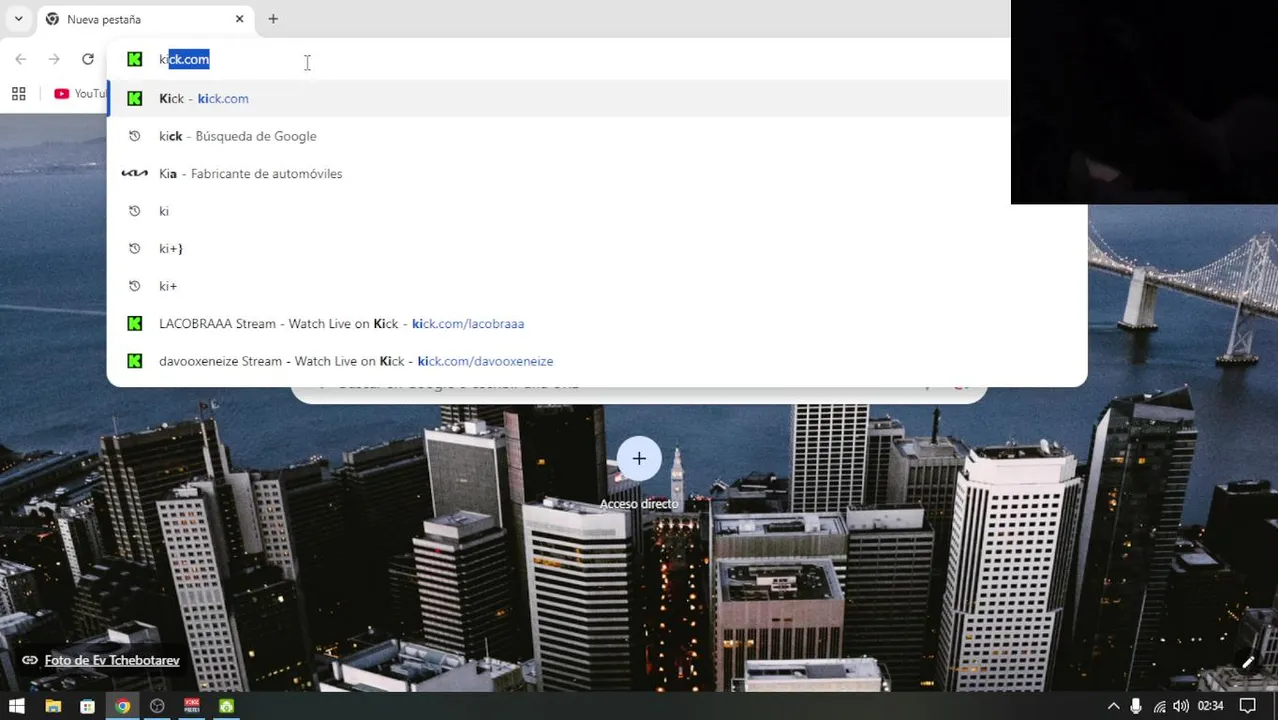Select the Nueva pestaña tab
This screenshot has height=720, width=1278.
(x=145, y=19)
